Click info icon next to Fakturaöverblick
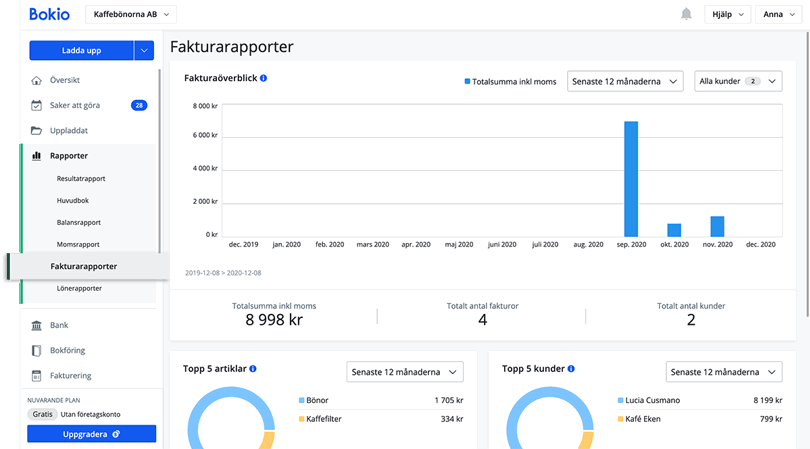Viewport: 810px width, 449px height. click(x=263, y=78)
